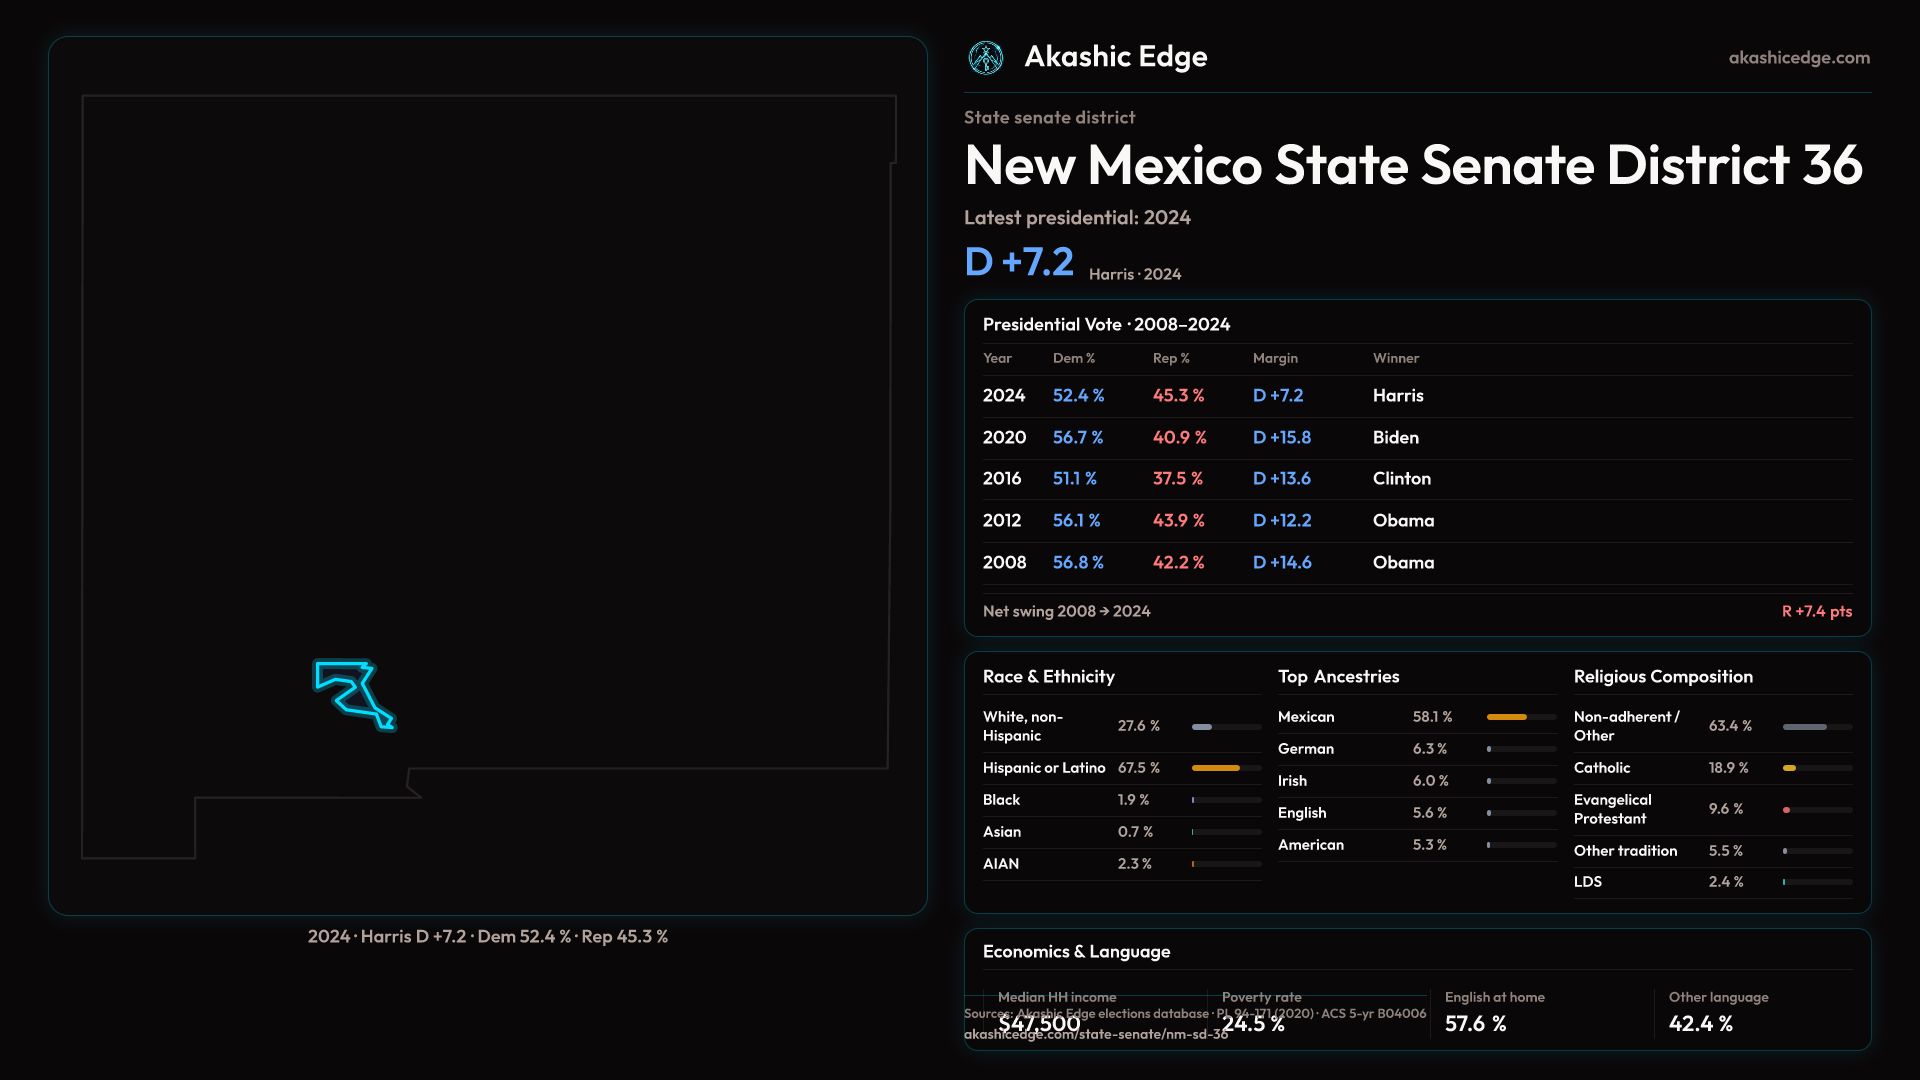Click the map caption with 2024 Harris result
Image resolution: width=1920 pixels, height=1080 pixels.
click(487, 937)
